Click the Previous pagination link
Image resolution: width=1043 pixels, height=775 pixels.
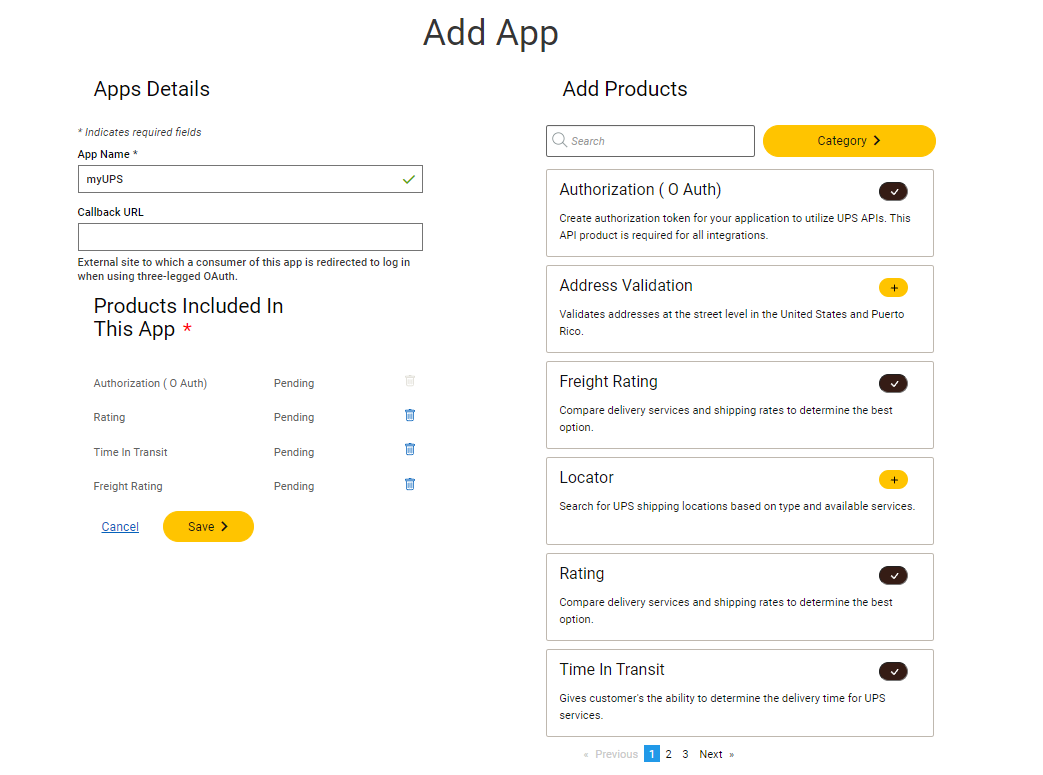point(611,754)
